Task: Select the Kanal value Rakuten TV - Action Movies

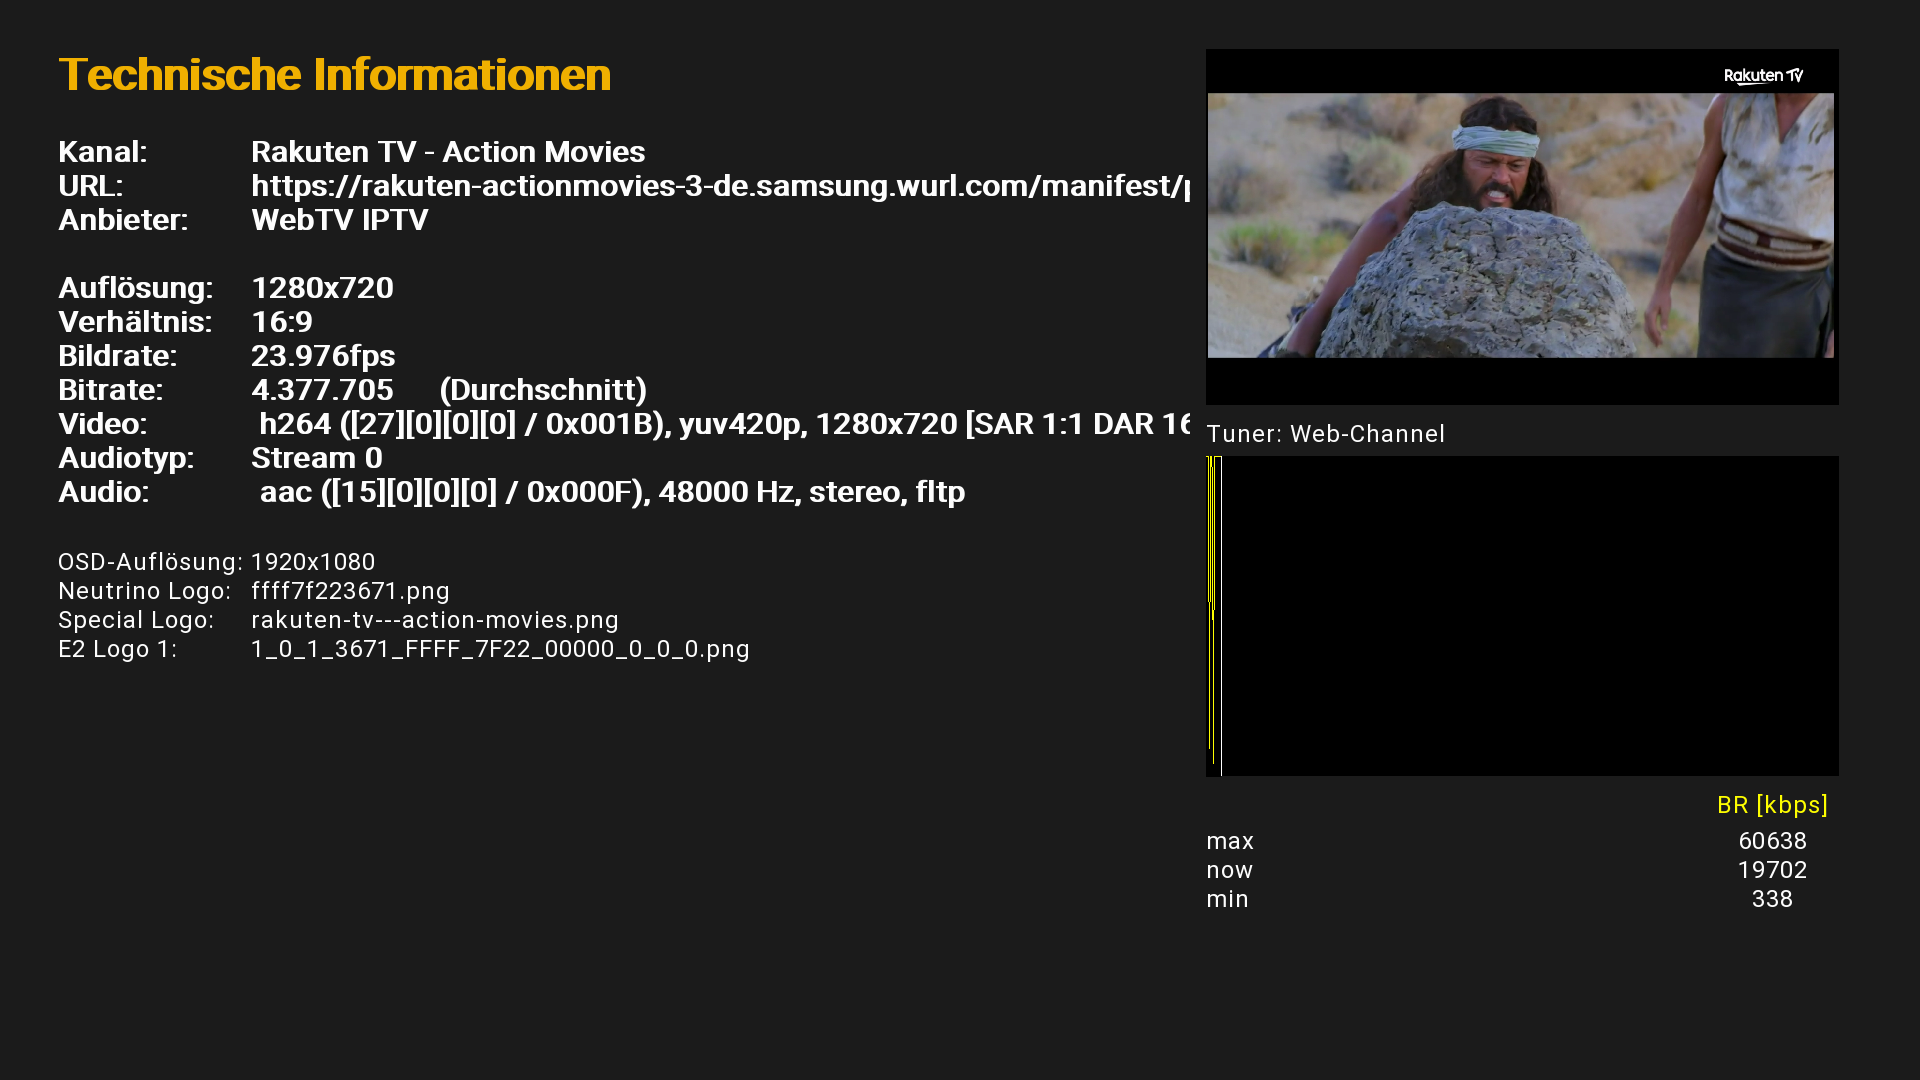Action: (448, 152)
